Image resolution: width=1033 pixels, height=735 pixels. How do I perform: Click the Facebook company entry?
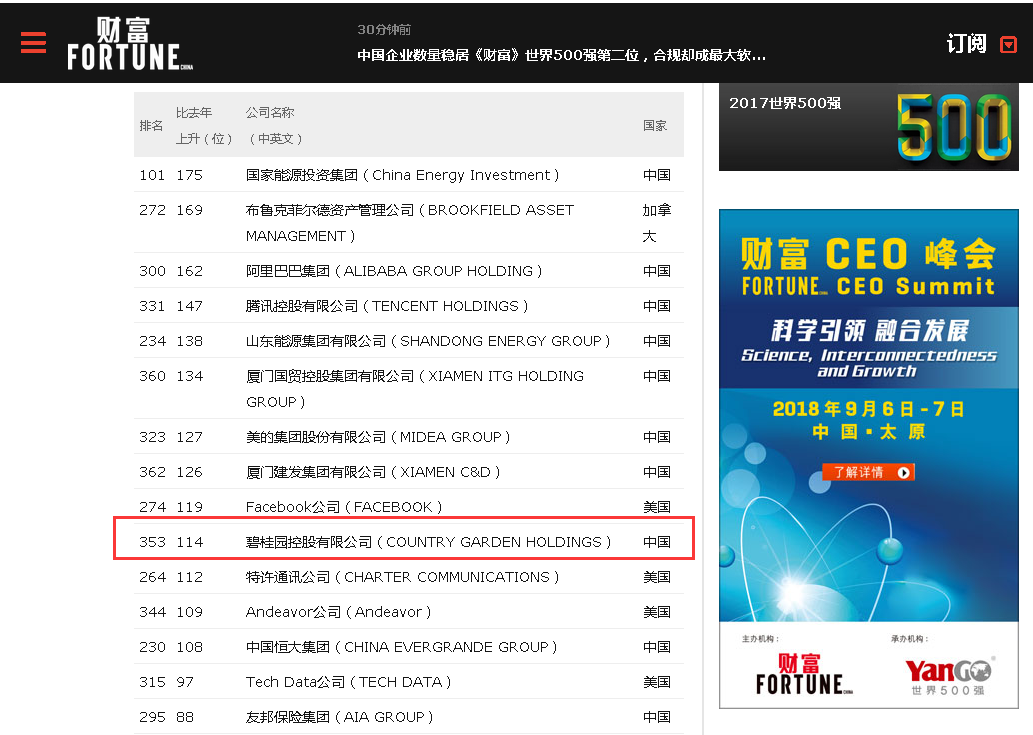pyautogui.click(x=344, y=507)
